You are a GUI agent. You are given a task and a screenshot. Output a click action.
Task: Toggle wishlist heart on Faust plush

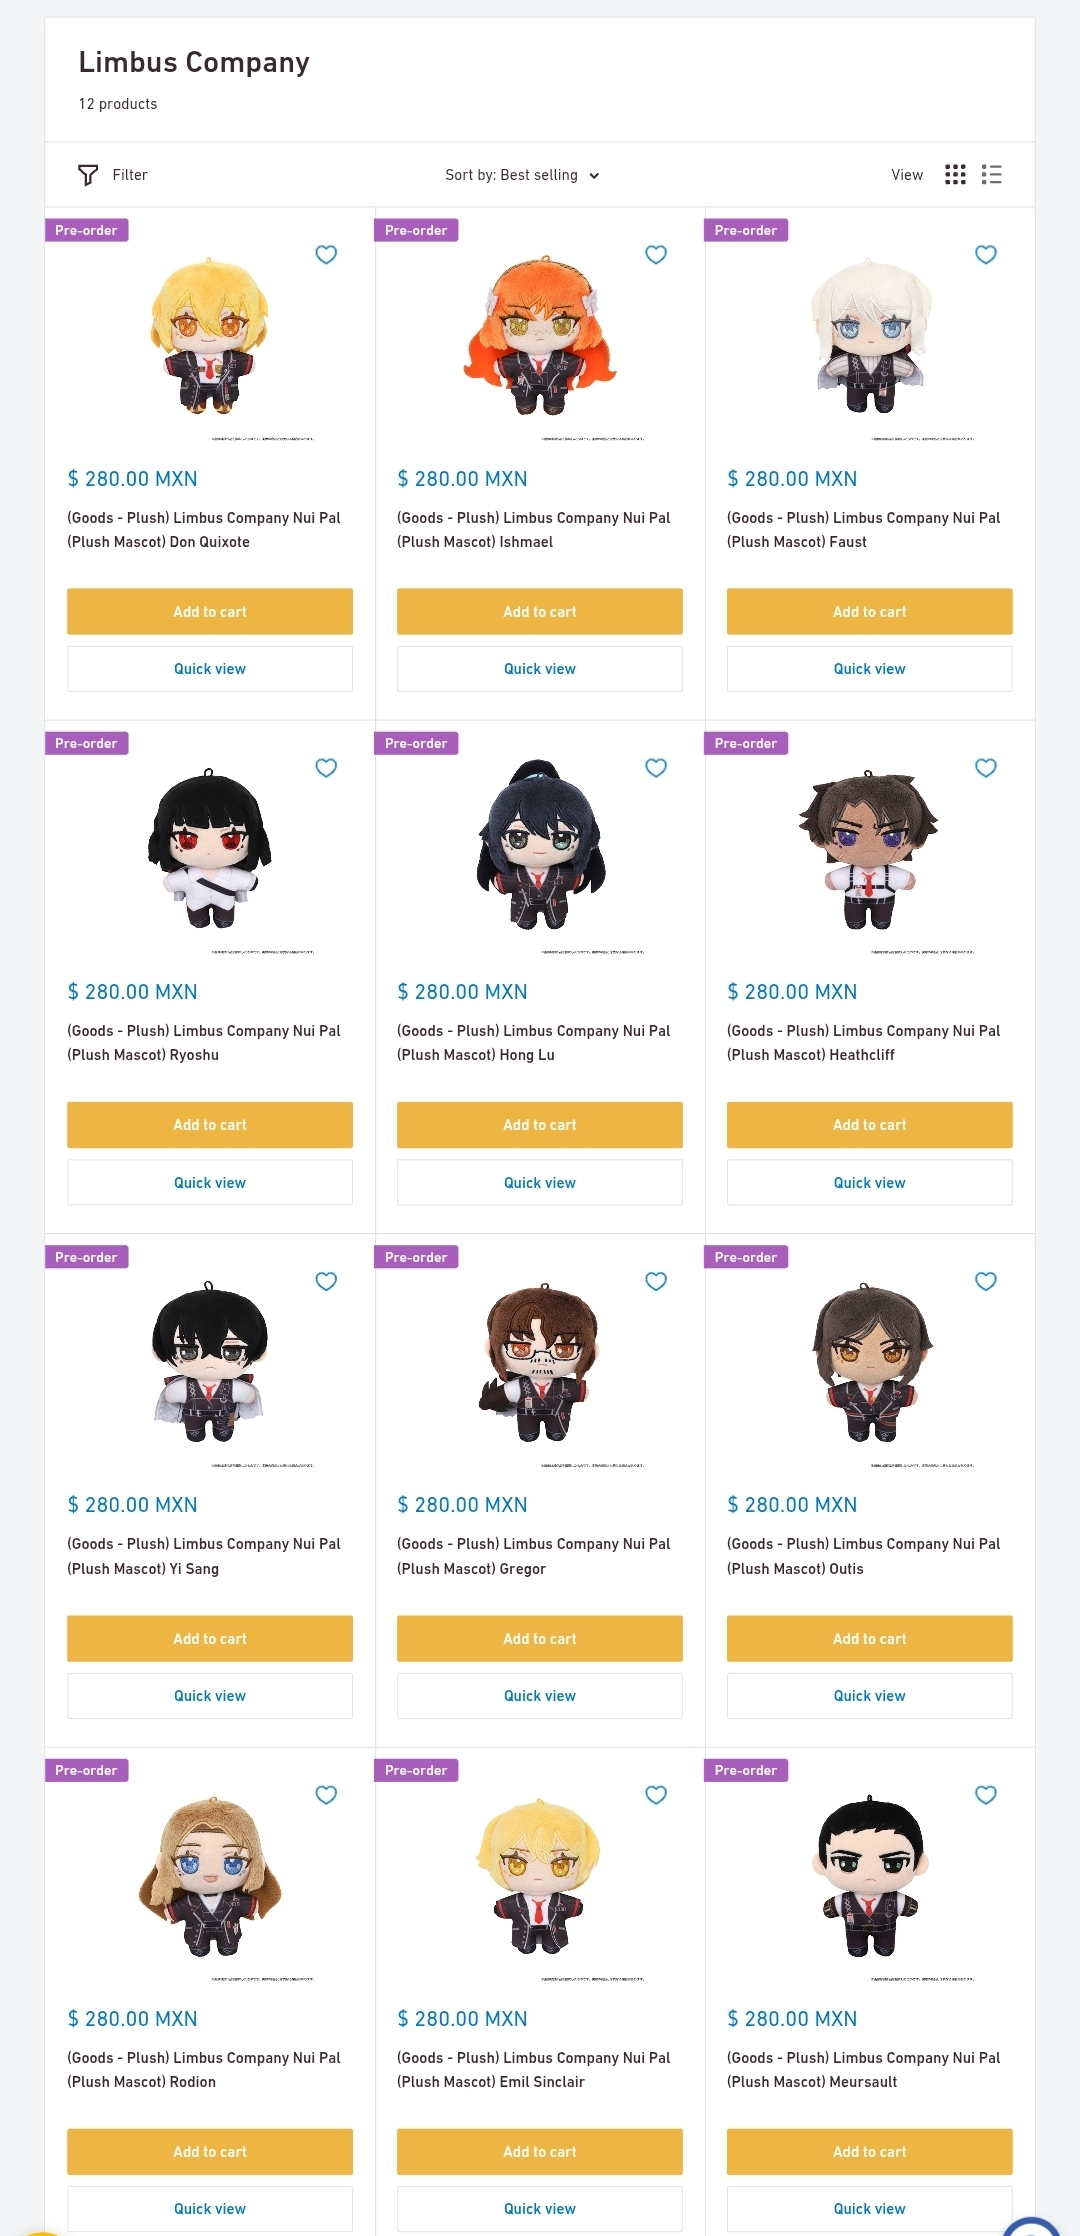[x=986, y=254]
